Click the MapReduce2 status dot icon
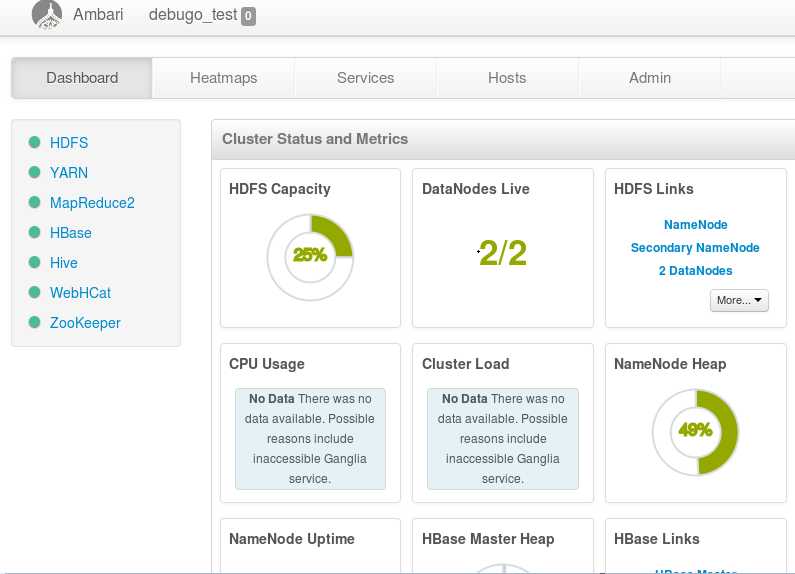 coord(35,203)
